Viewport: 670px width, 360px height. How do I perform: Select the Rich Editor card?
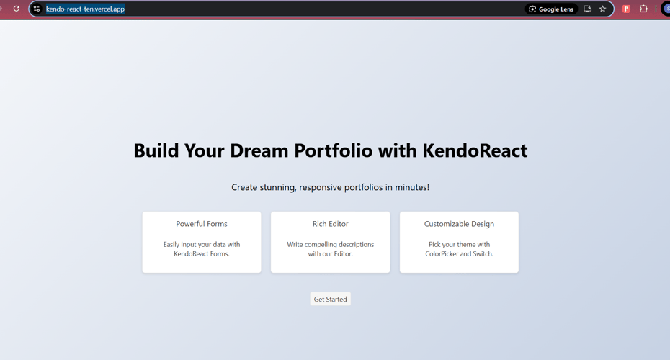click(330, 242)
